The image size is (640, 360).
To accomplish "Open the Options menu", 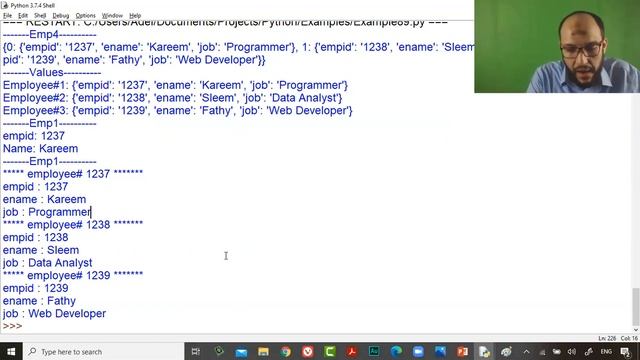I will 85,16.
